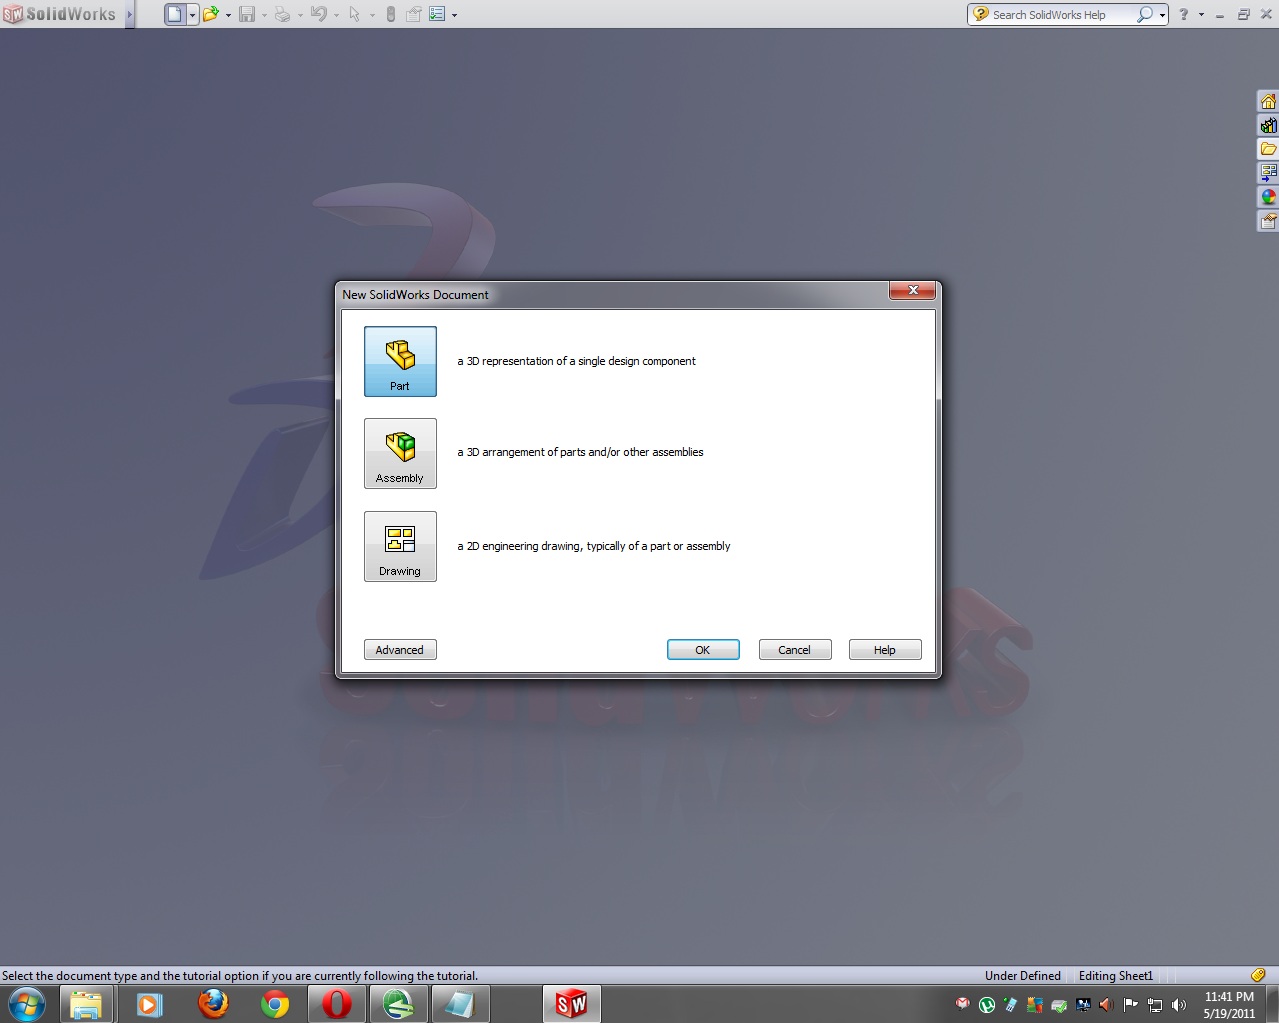Click 'Under Defined' in status bar
Viewport: 1279px width, 1023px height.
coord(1022,976)
